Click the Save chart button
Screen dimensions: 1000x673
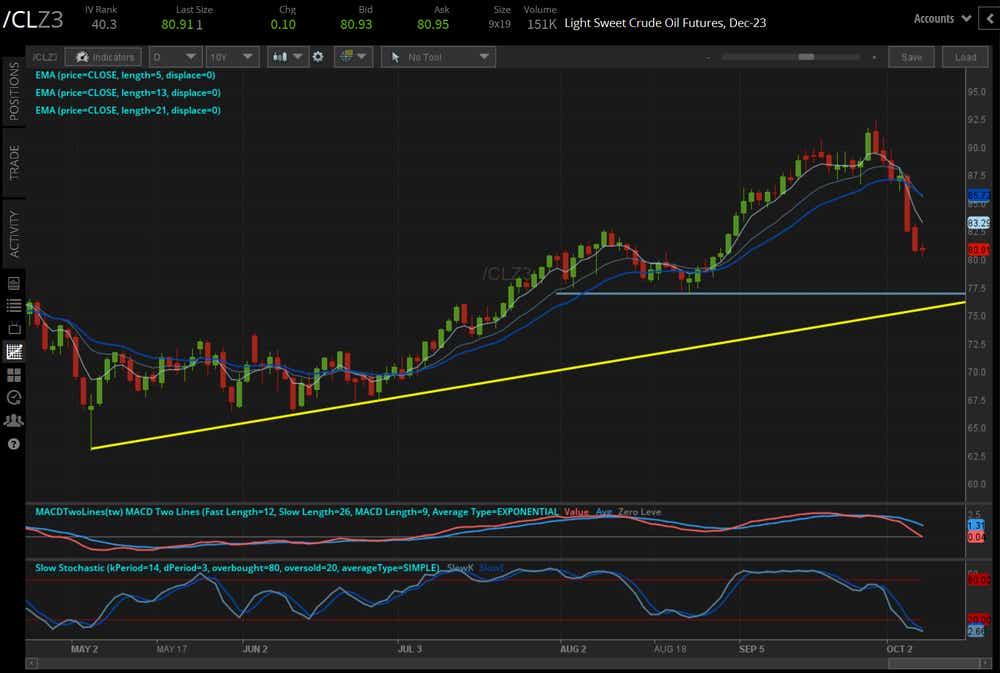(x=911, y=57)
